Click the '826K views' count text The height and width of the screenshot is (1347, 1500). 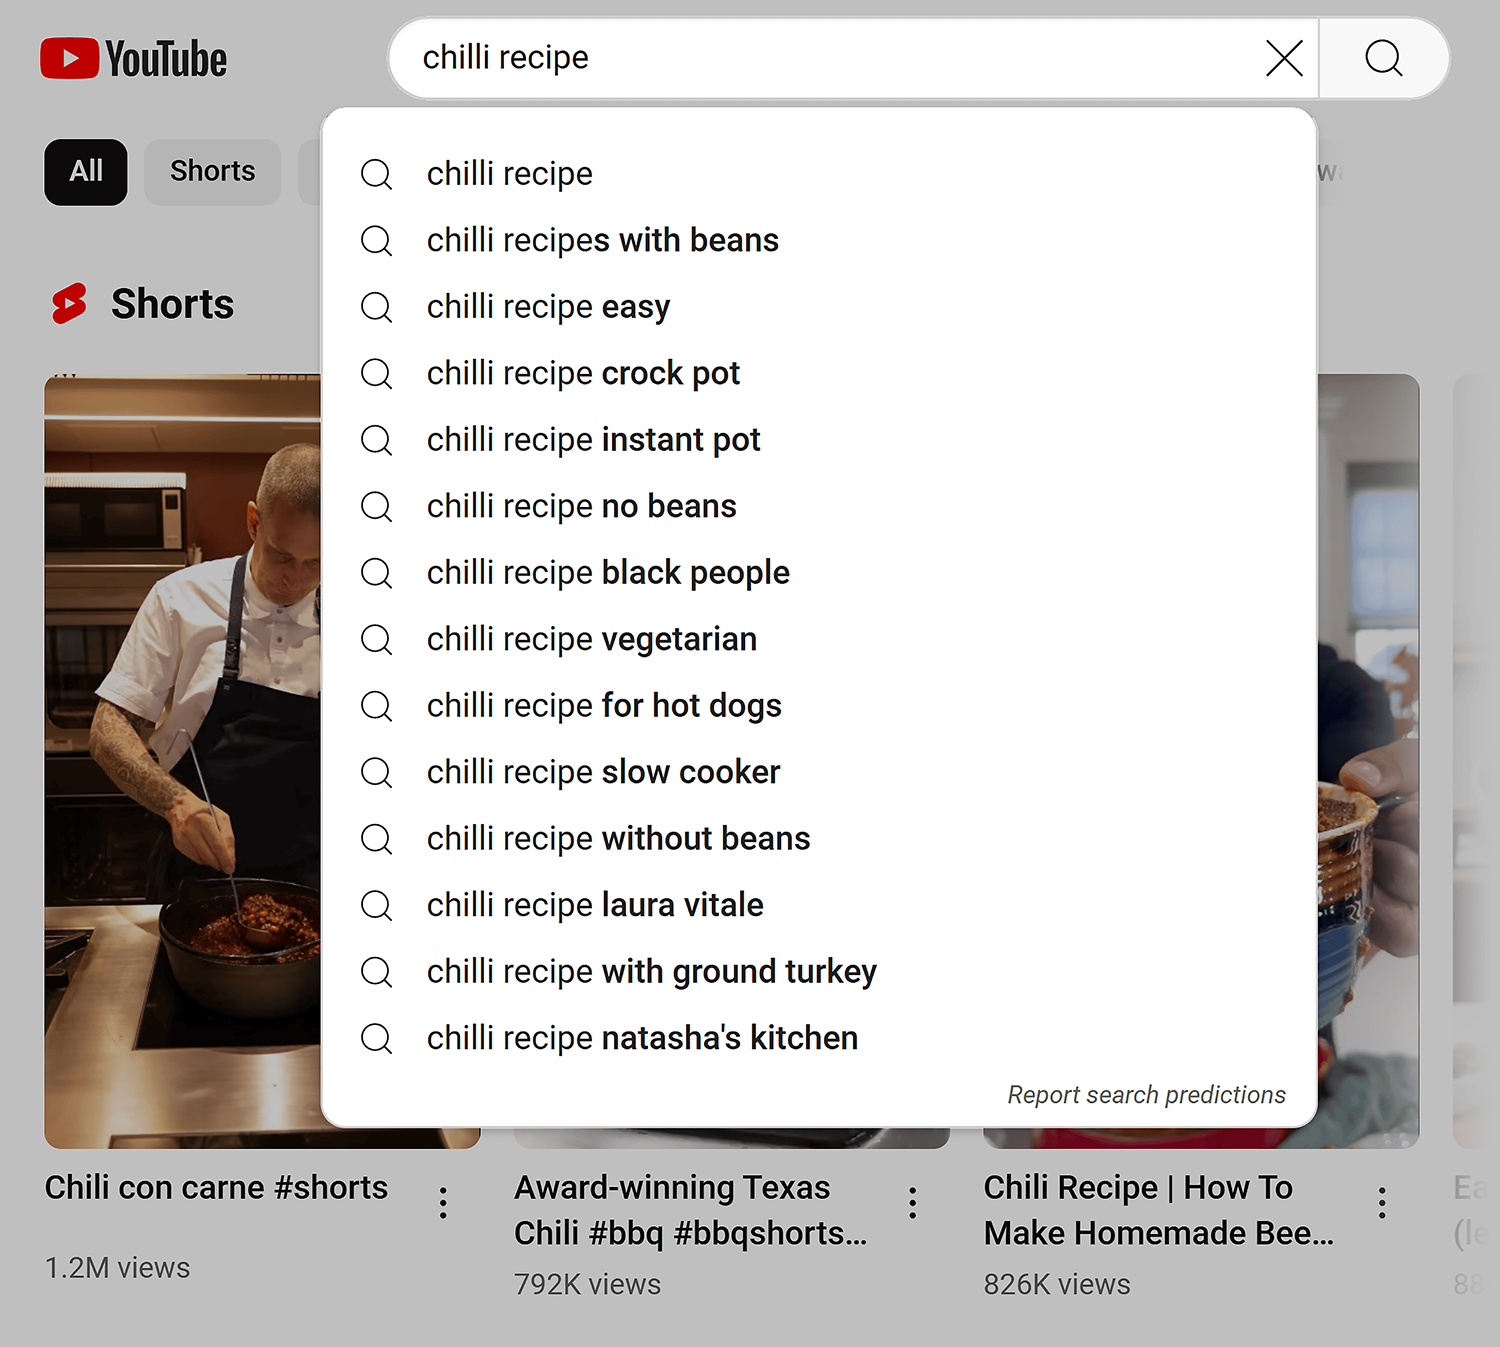click(x=1057, y=1285)
